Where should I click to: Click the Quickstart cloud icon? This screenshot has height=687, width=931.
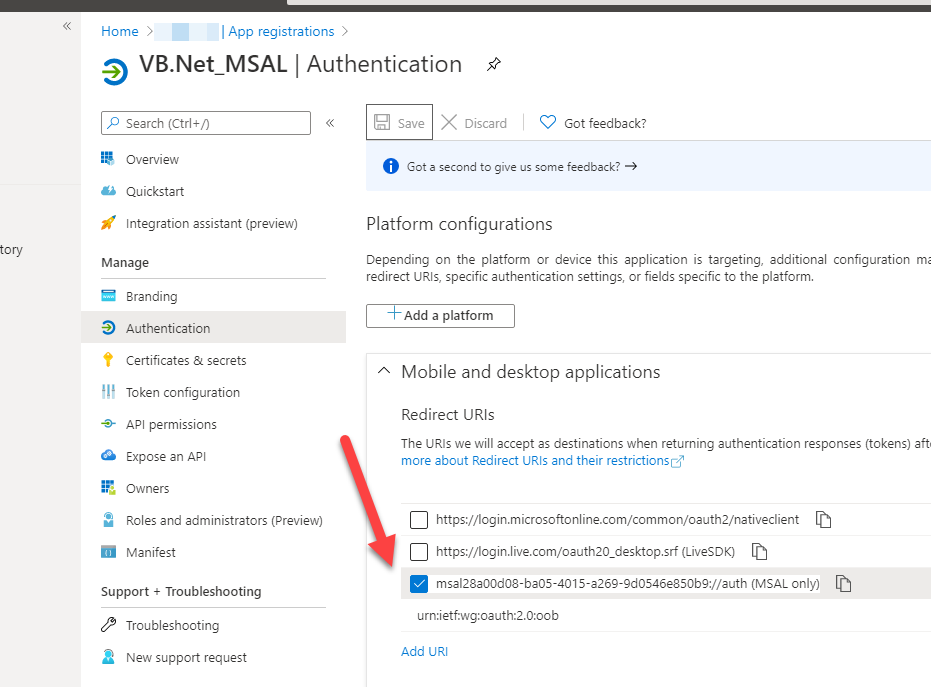point(108,191)
